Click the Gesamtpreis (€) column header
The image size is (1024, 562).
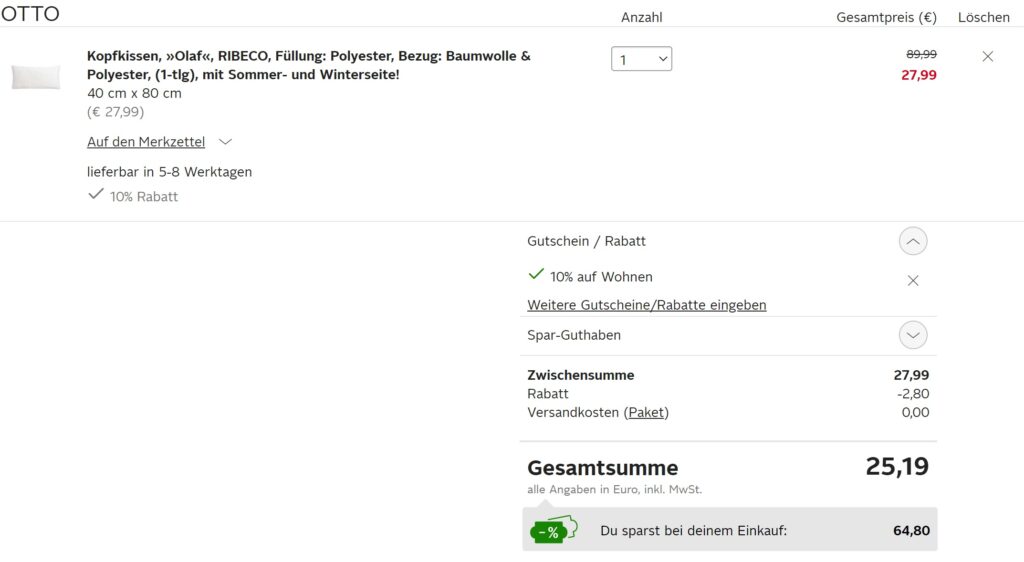[x=886, y=18]
